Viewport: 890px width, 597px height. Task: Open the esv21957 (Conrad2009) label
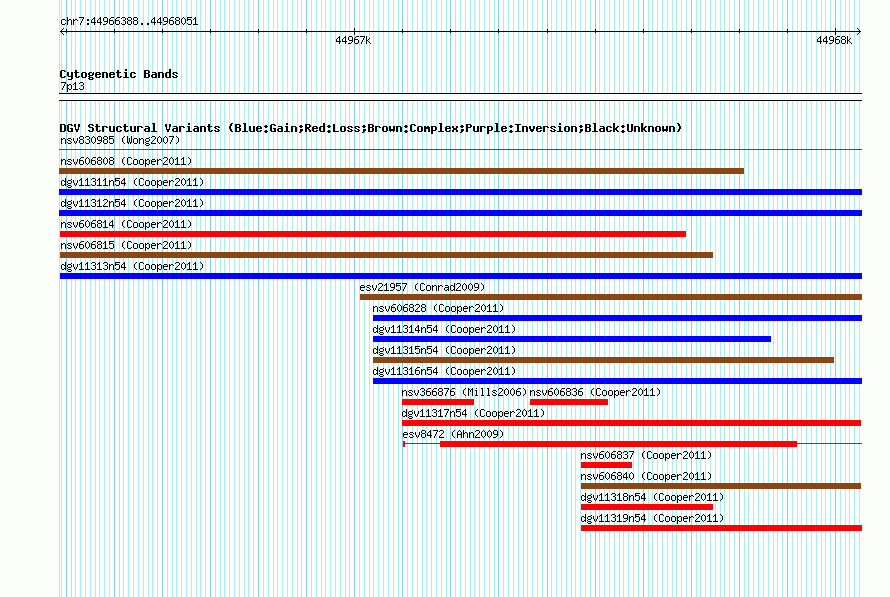pyautogui.click(x=422, y=287)
